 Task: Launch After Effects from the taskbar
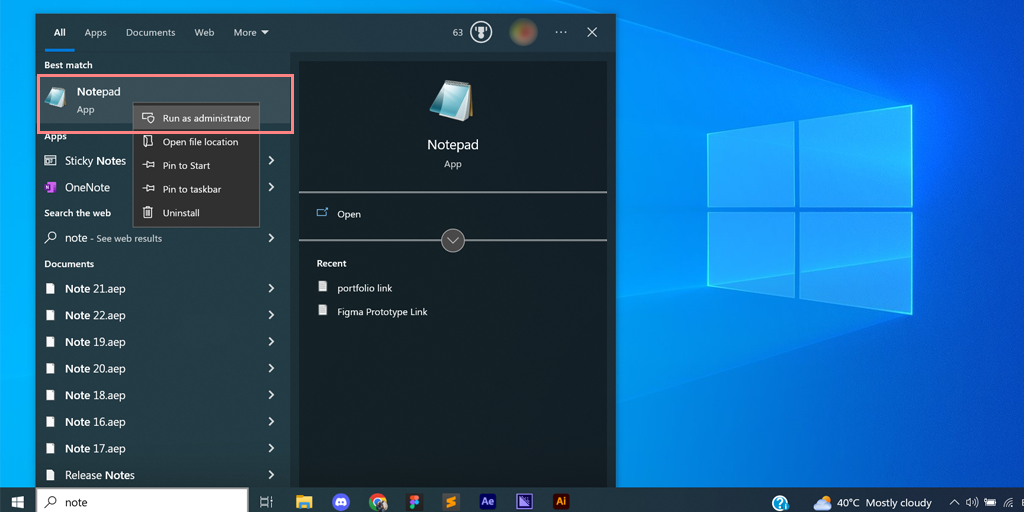(487, 502)
